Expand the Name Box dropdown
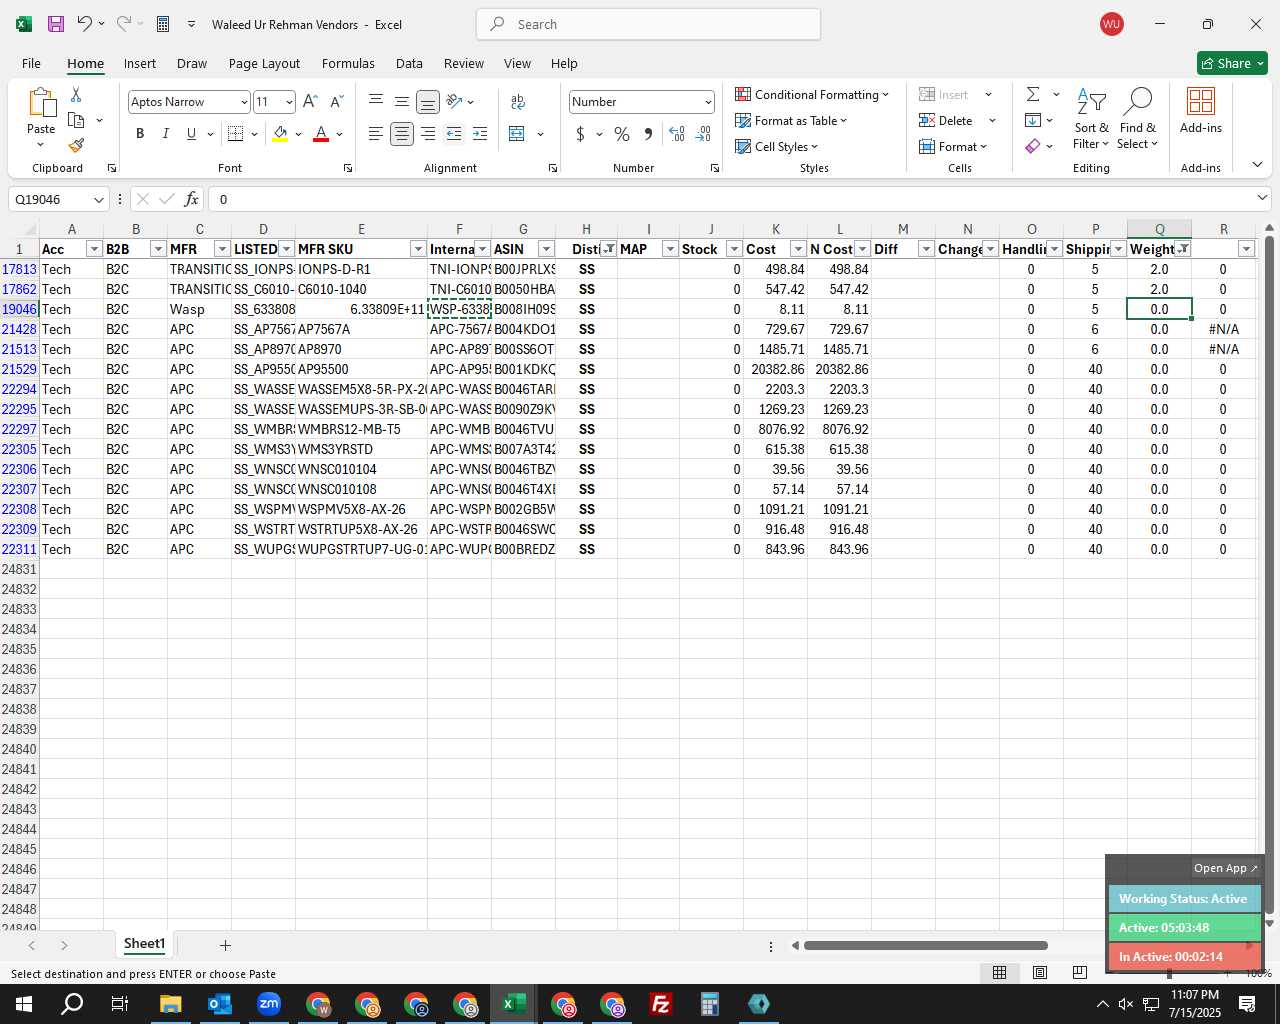This screenshot has height=1024, width=1280. click(x=98, y=199)
